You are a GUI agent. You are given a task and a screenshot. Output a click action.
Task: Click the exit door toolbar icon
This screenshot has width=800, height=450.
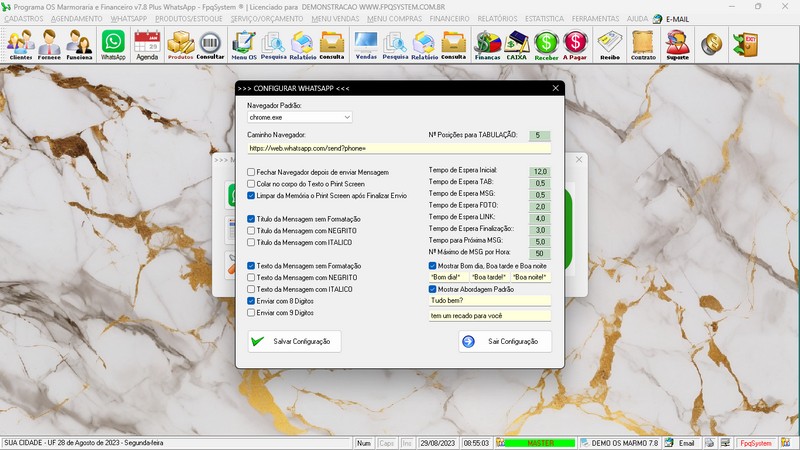745,44
